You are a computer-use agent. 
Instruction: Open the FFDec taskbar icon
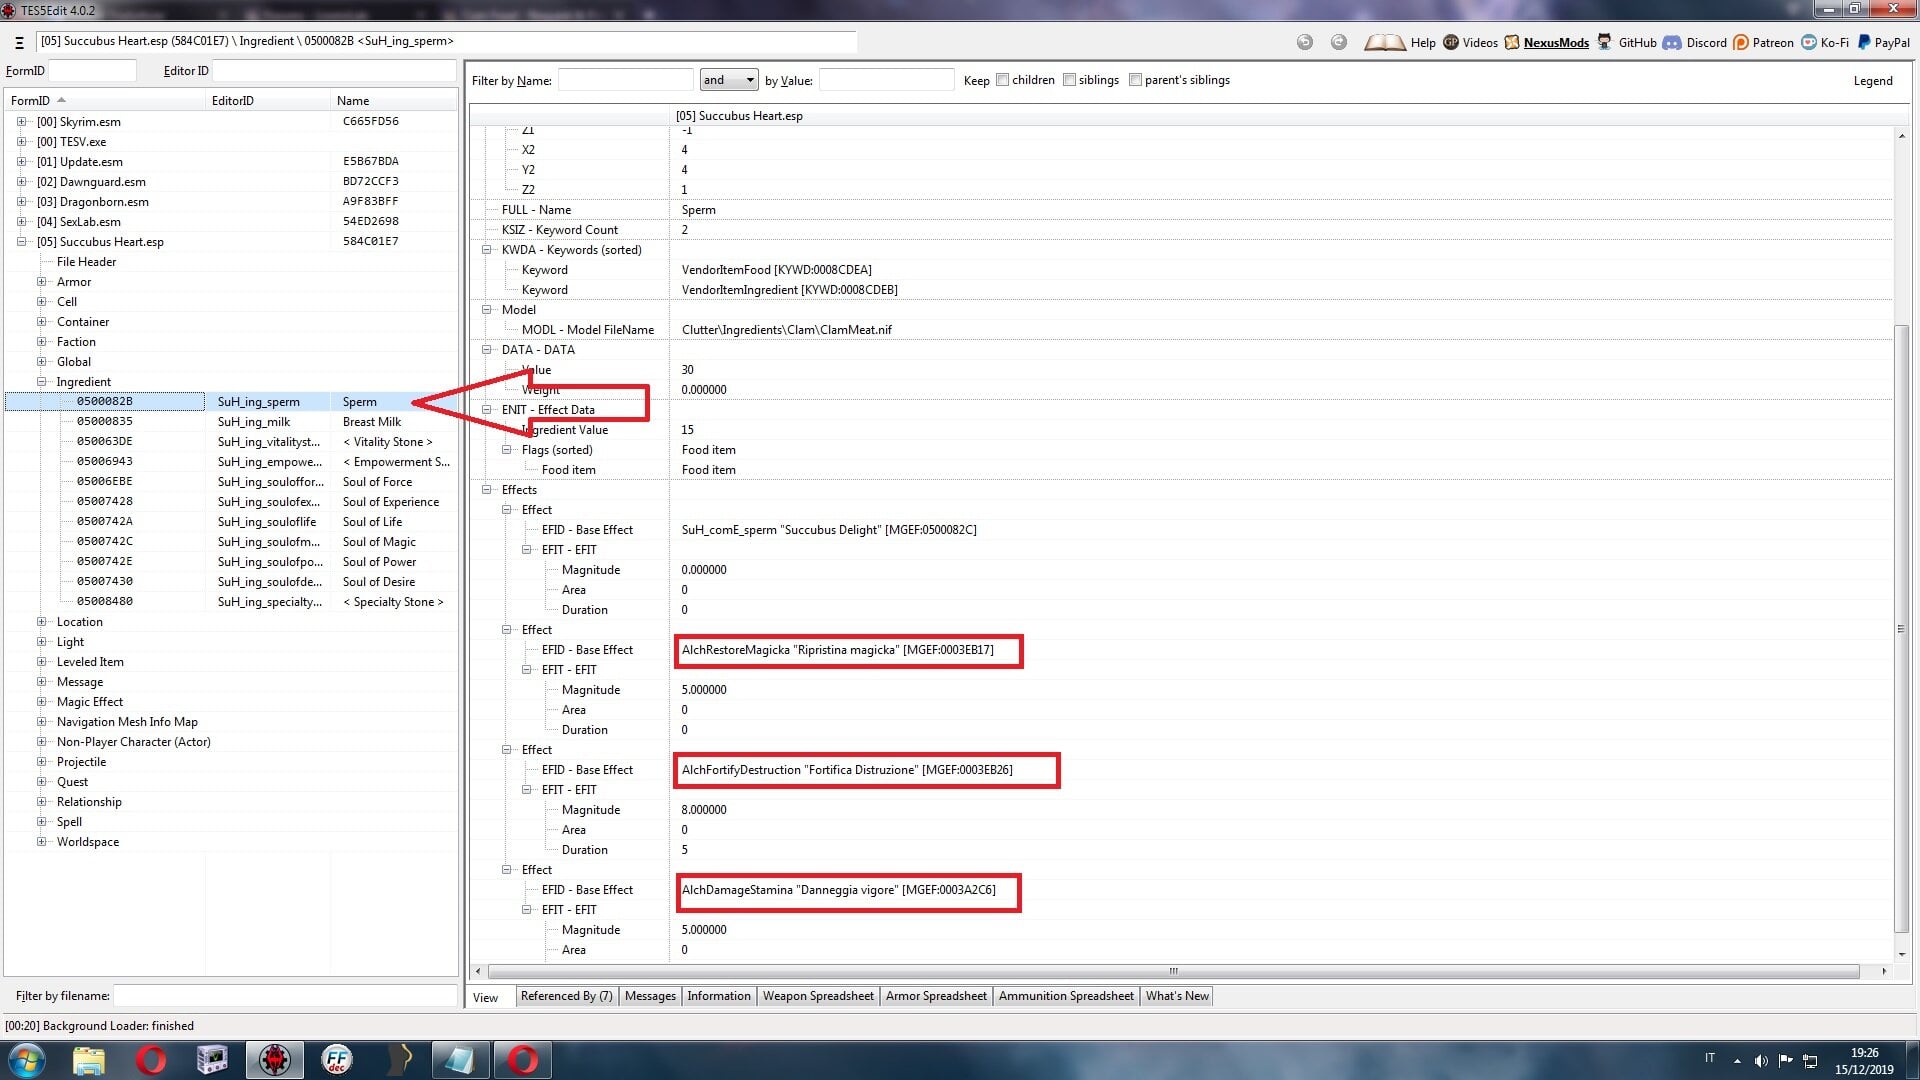pos(337,1060)
